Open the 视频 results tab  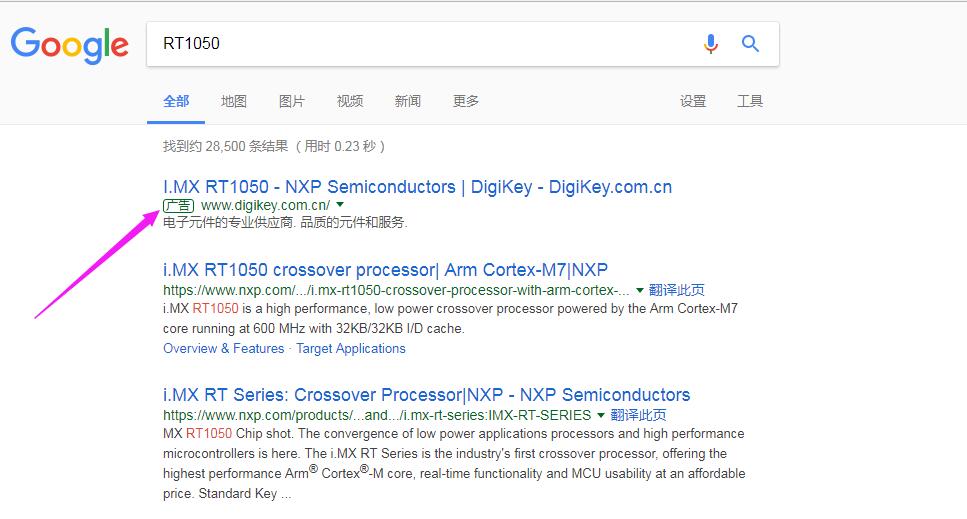pyautogui.click(x=350, y=101)
